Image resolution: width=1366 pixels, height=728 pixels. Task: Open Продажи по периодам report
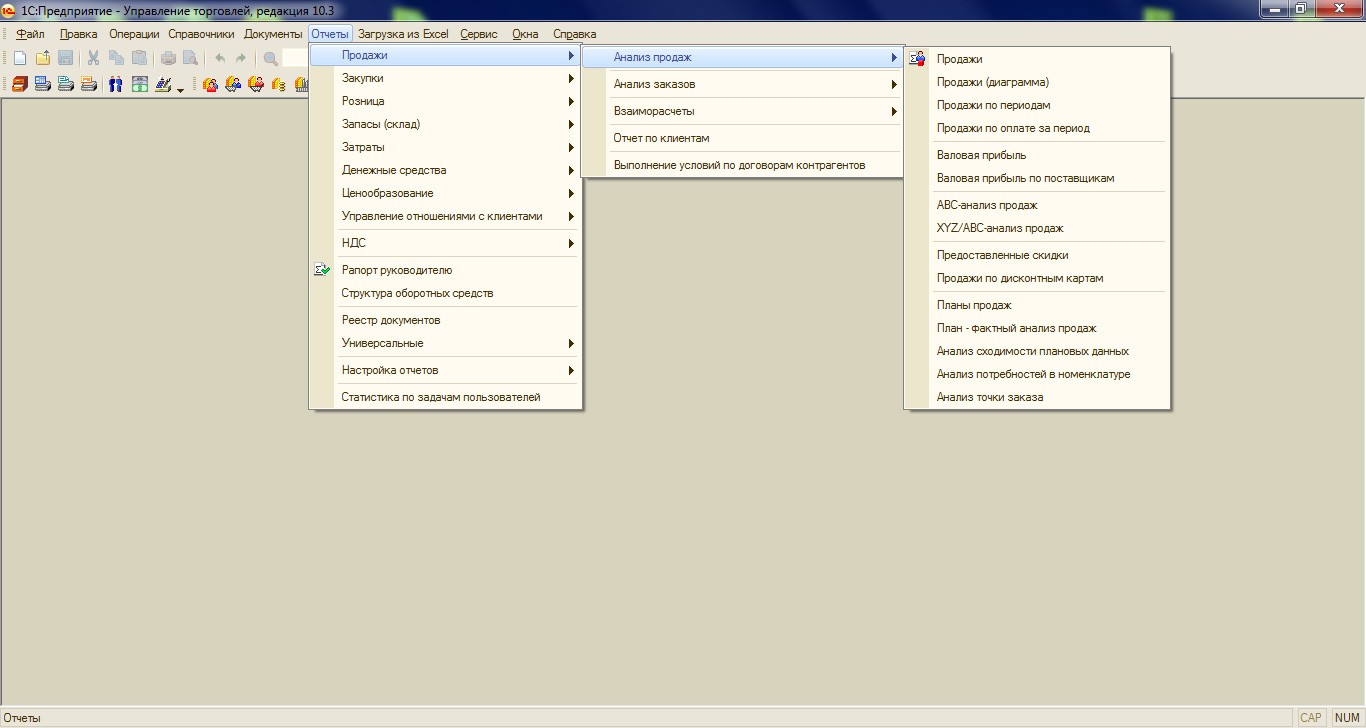tap(1037, 105)
